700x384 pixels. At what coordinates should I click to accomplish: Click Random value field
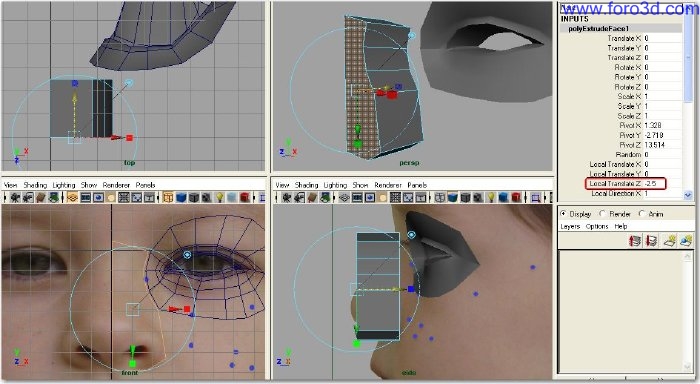coord(662,154)
